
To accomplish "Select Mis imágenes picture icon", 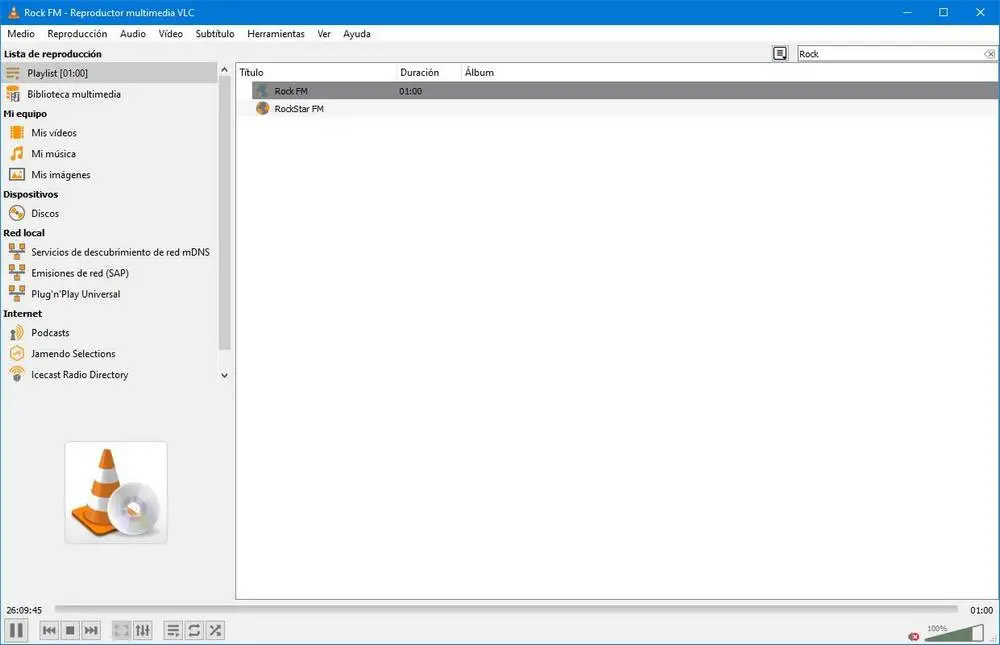I will pyautogui.click(x=17, y=175).
